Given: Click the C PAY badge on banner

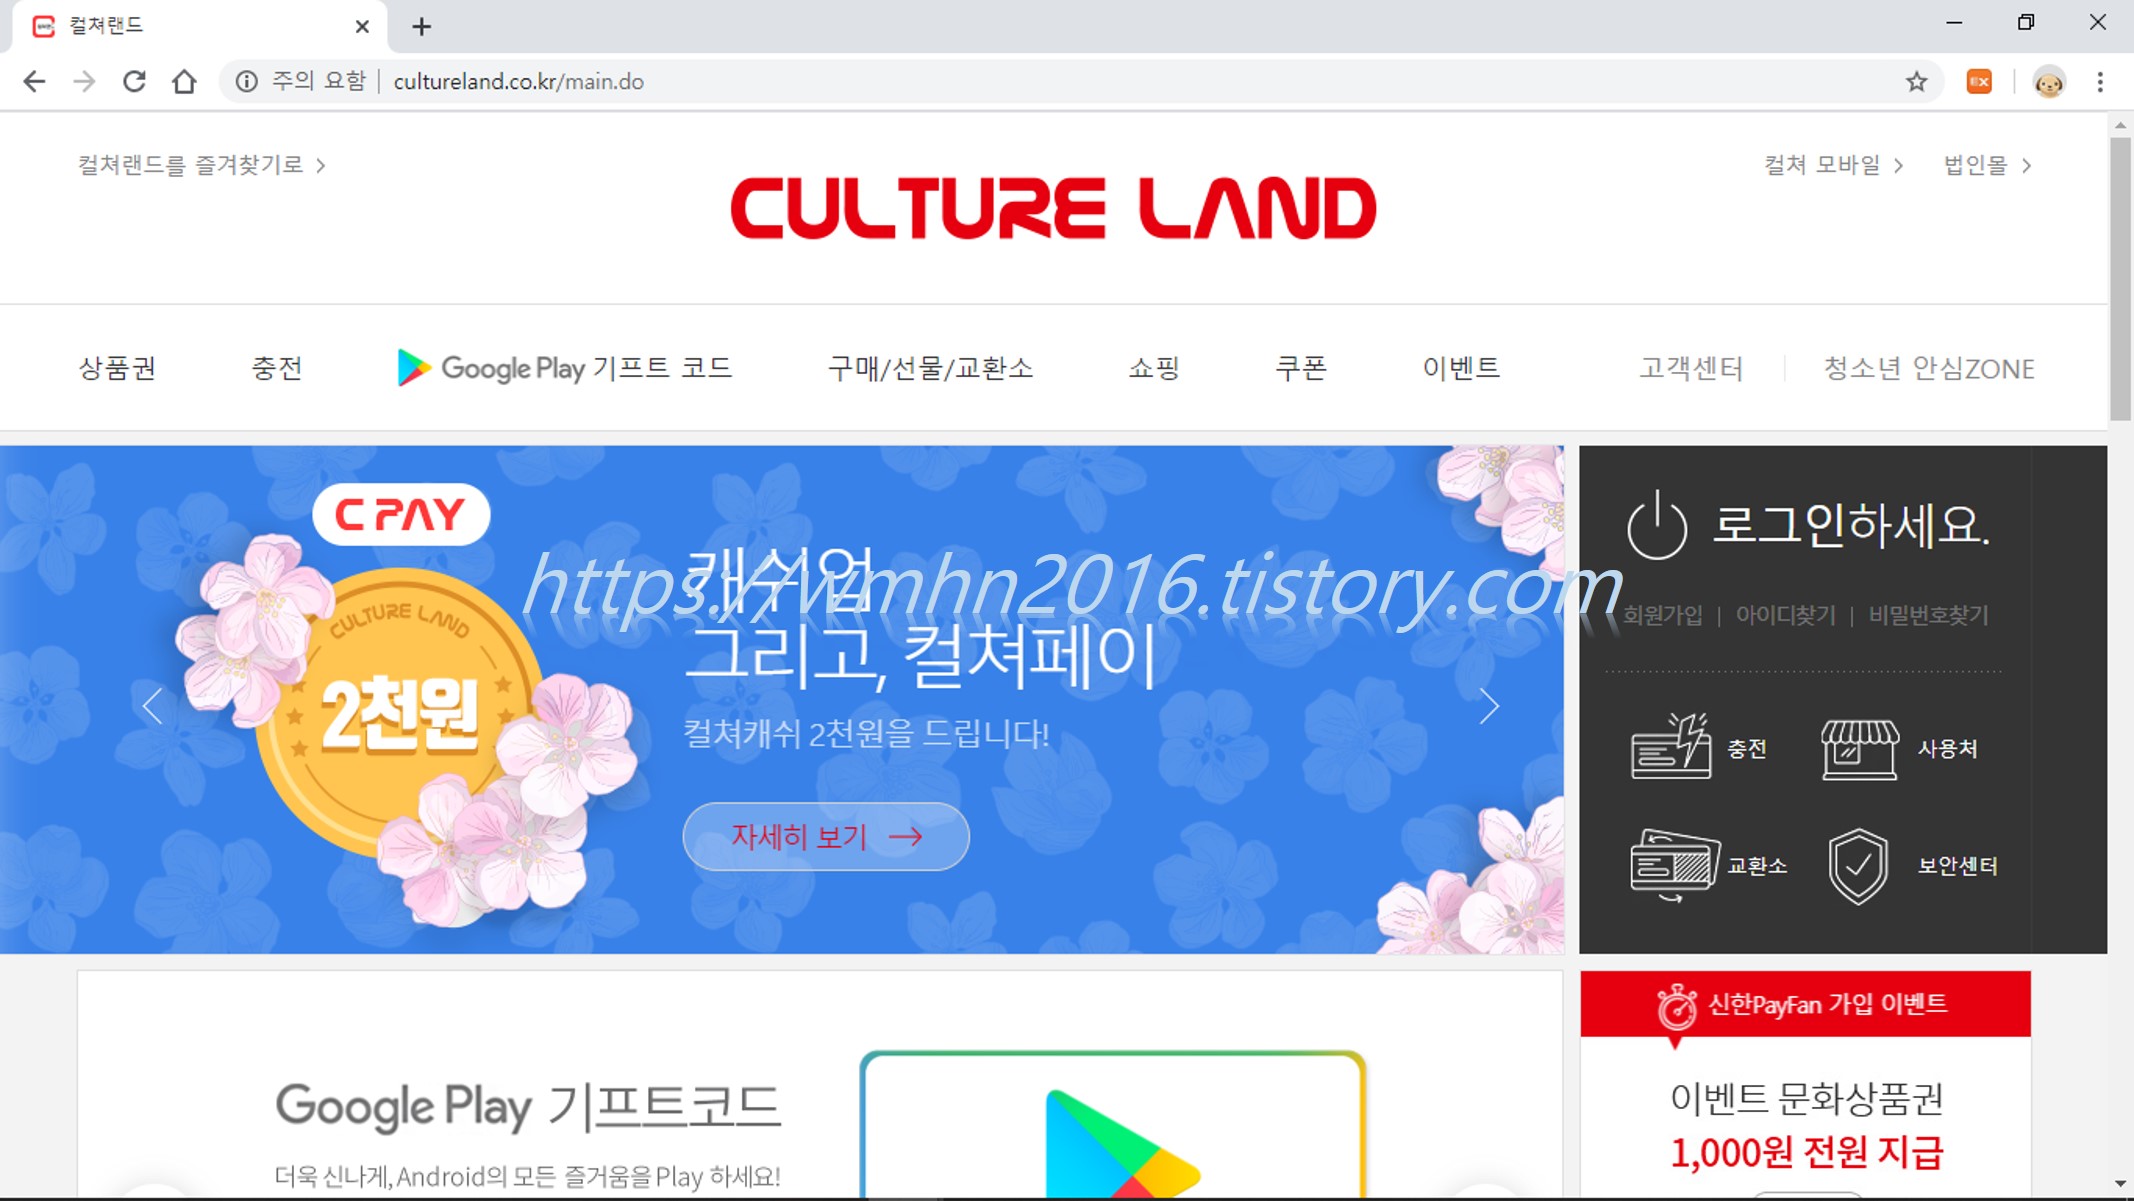Looking at the screenshot, I should pyautogui.click(x=401, y=514).
